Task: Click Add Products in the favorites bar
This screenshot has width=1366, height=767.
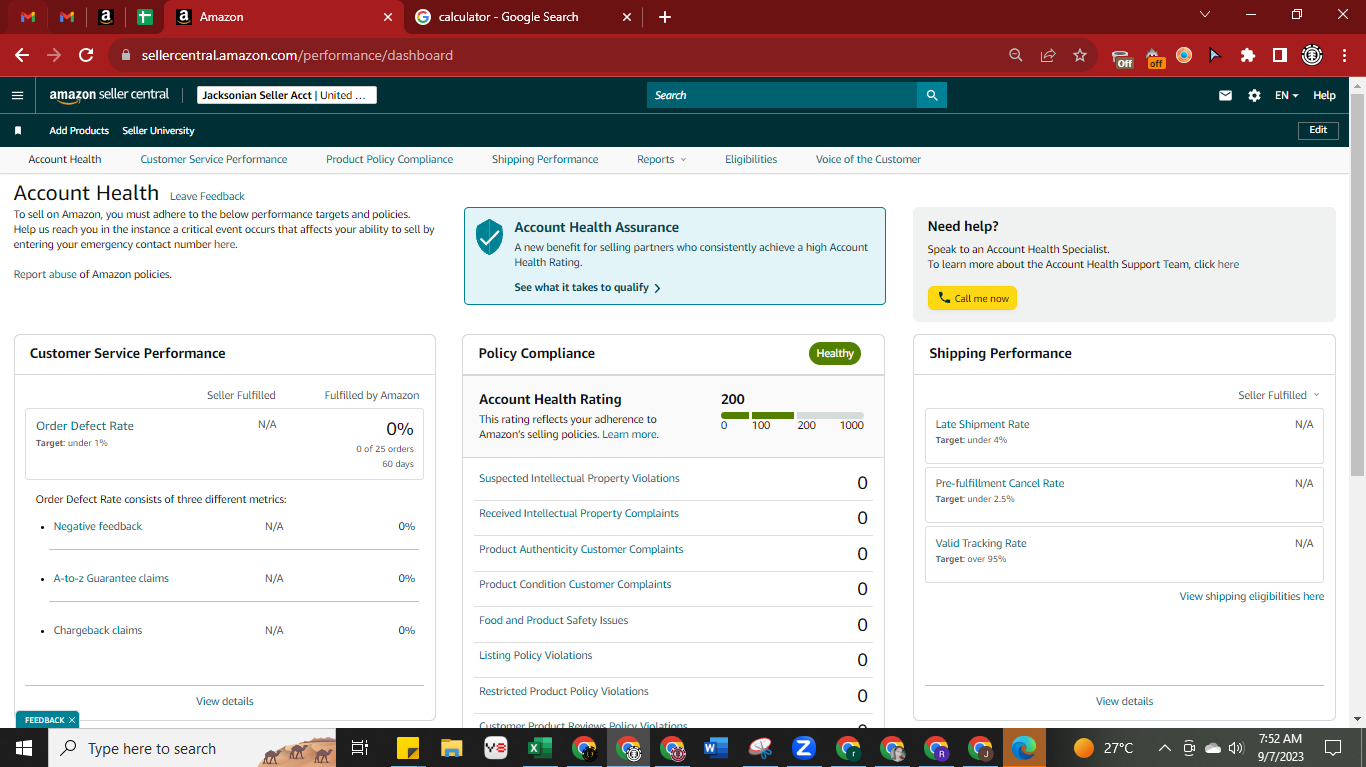Action: click(x=79, y=131)
